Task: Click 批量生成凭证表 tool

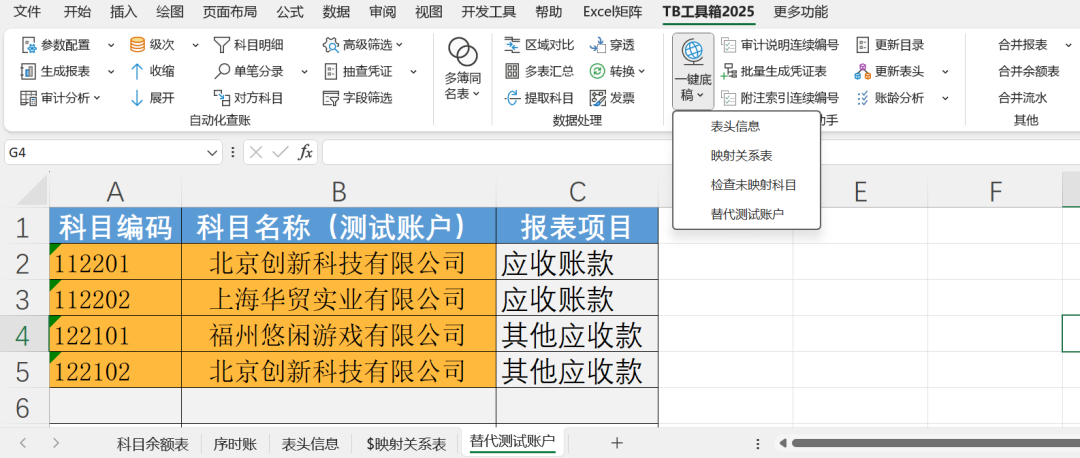Action: point(774,71)
